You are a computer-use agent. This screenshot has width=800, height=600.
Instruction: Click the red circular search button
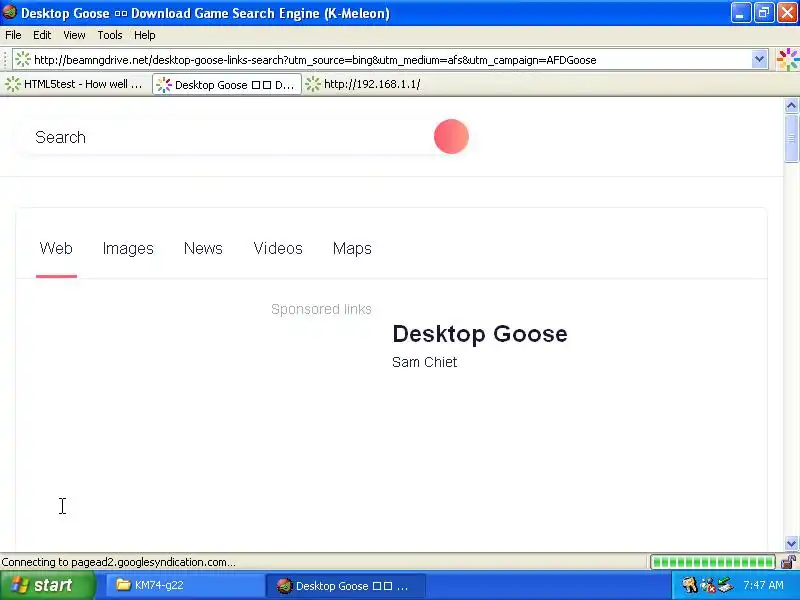(452, 137)
